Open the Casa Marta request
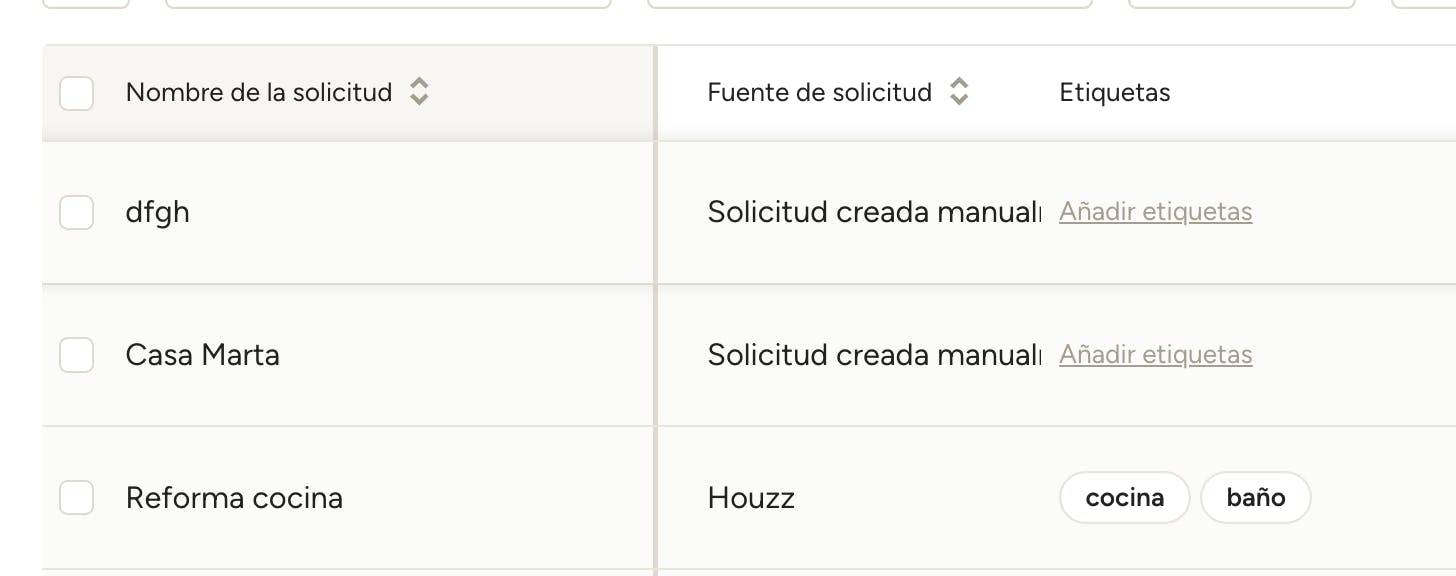1456x576 pixels. pyautogui.click(x=203, y=355)
